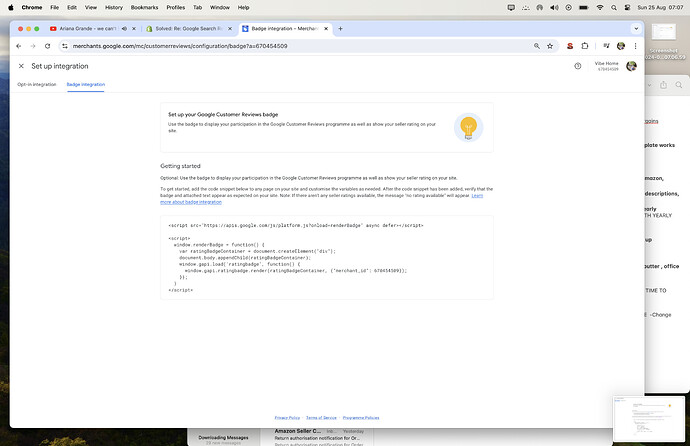Switch to the Opt-in integration tab

37,84
